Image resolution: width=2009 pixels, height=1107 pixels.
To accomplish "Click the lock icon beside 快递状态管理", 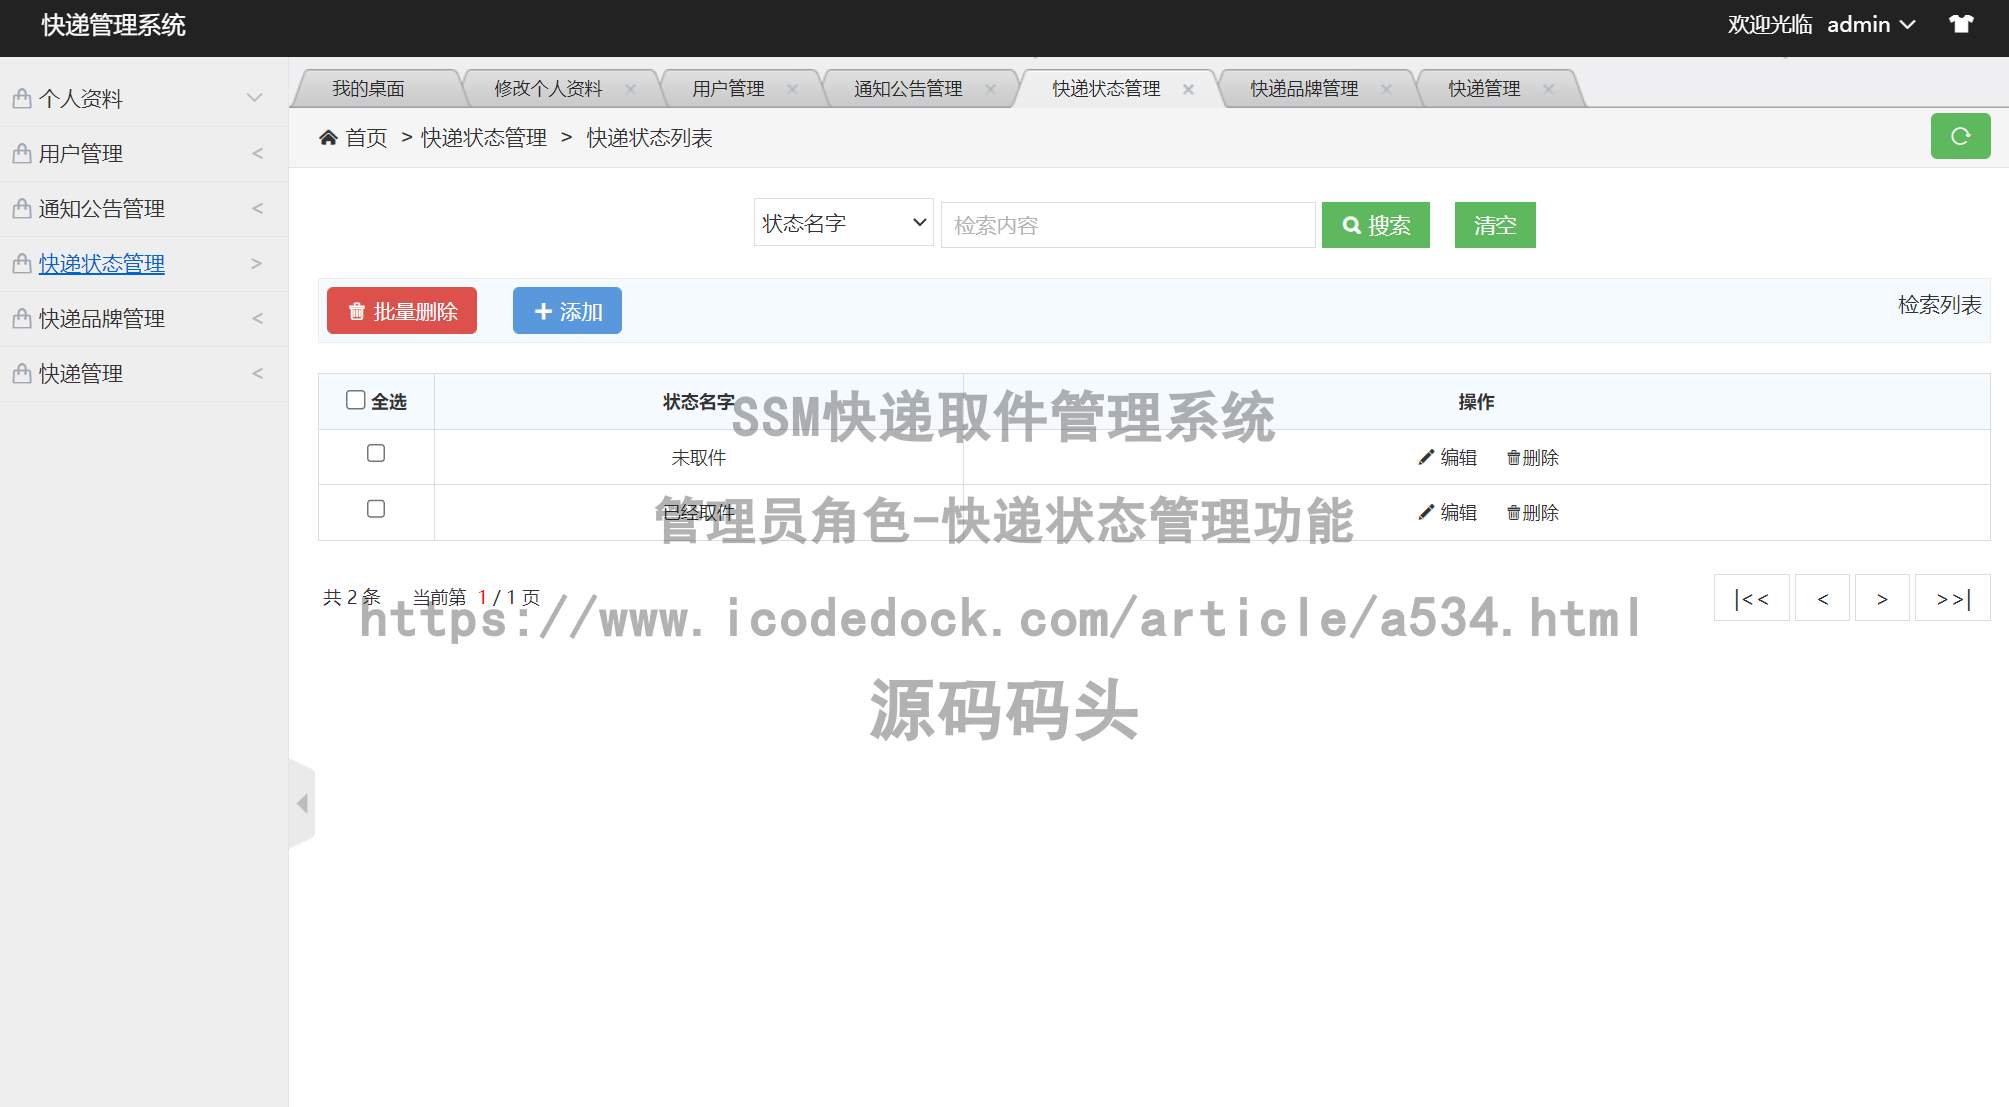I will (x=21, y=263).
